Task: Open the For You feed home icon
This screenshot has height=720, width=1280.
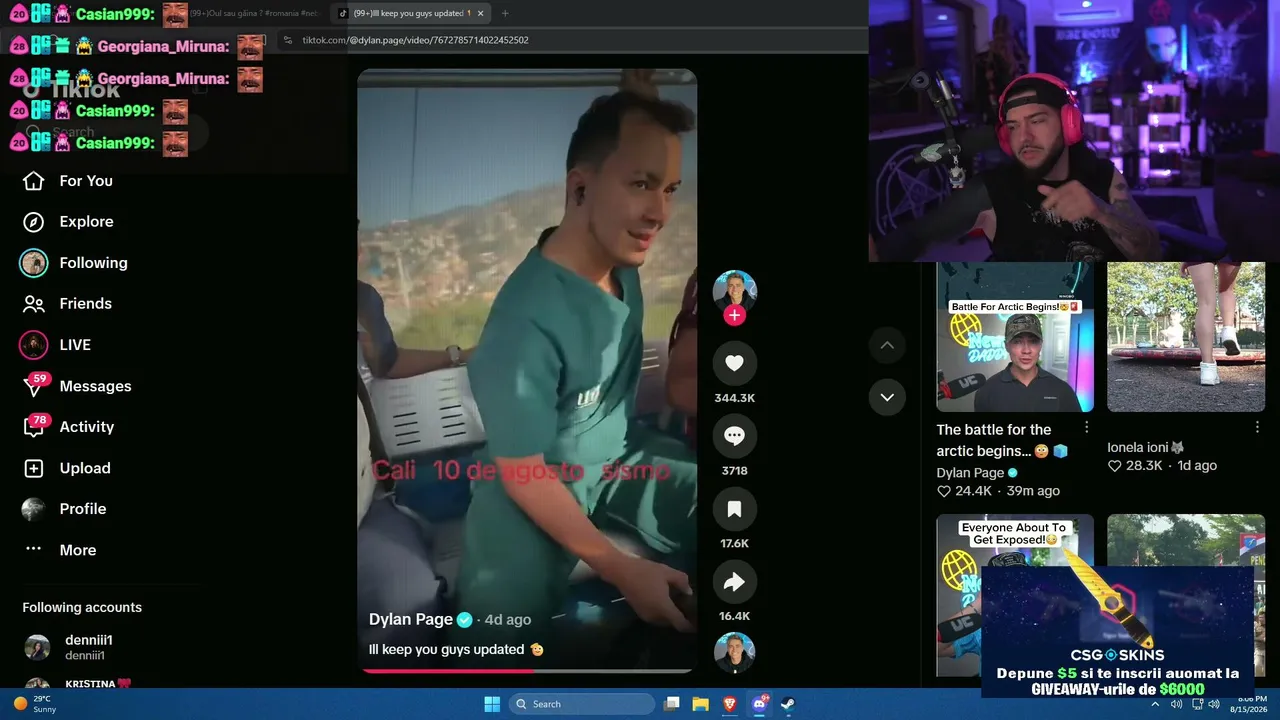Action: [x=34, y=181]
